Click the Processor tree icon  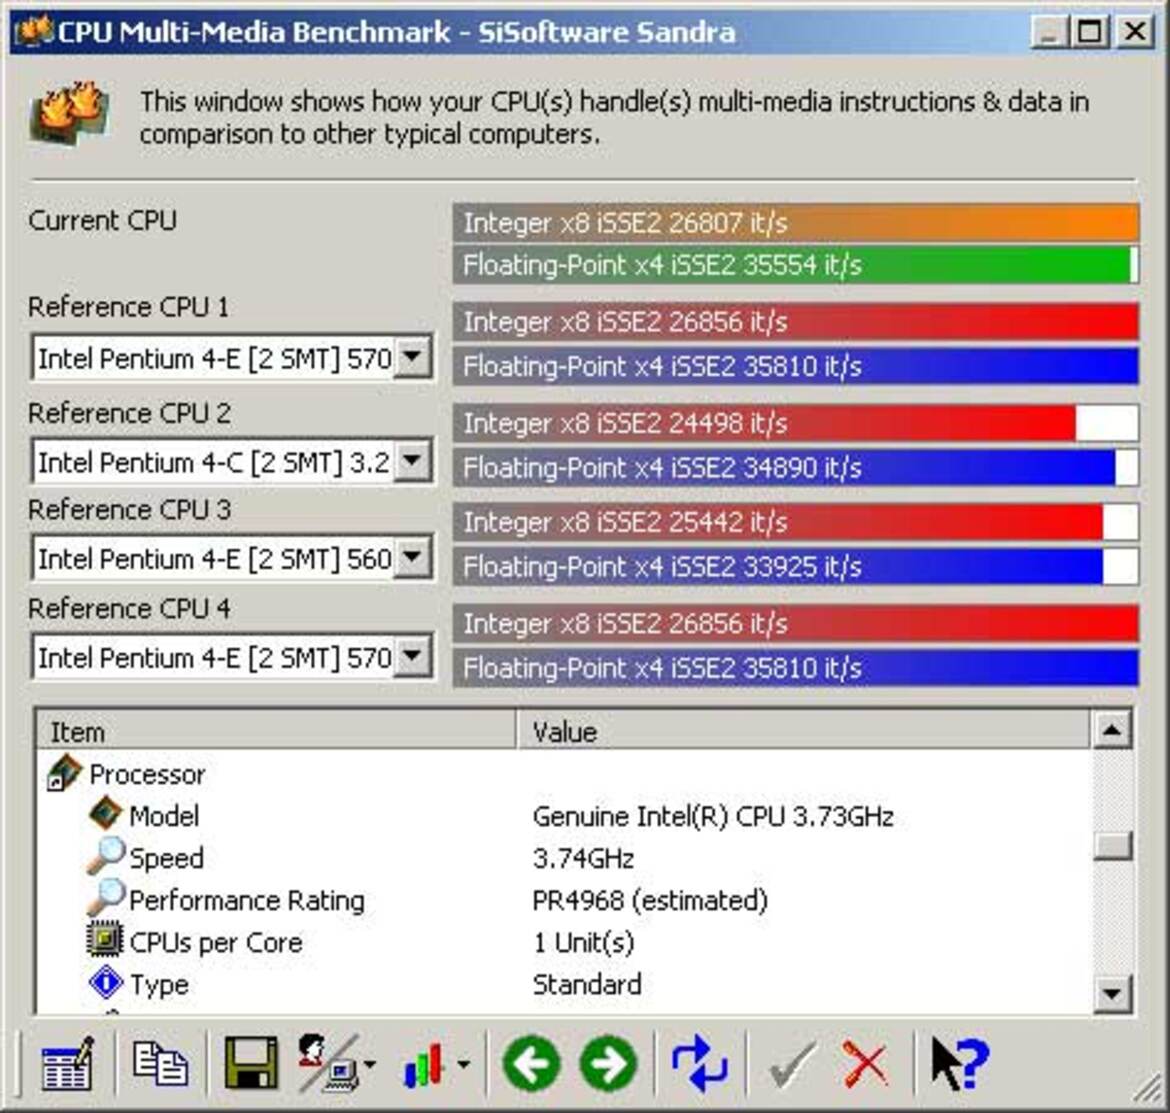[63, 773]
